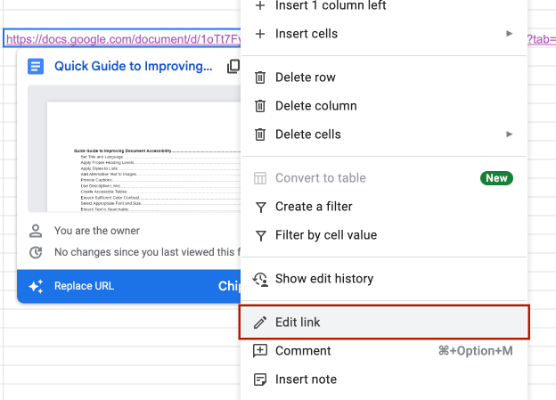Click the Replace URL sparkle icon
The width and height of the screenshot is (556, 400).
point(36,286)
